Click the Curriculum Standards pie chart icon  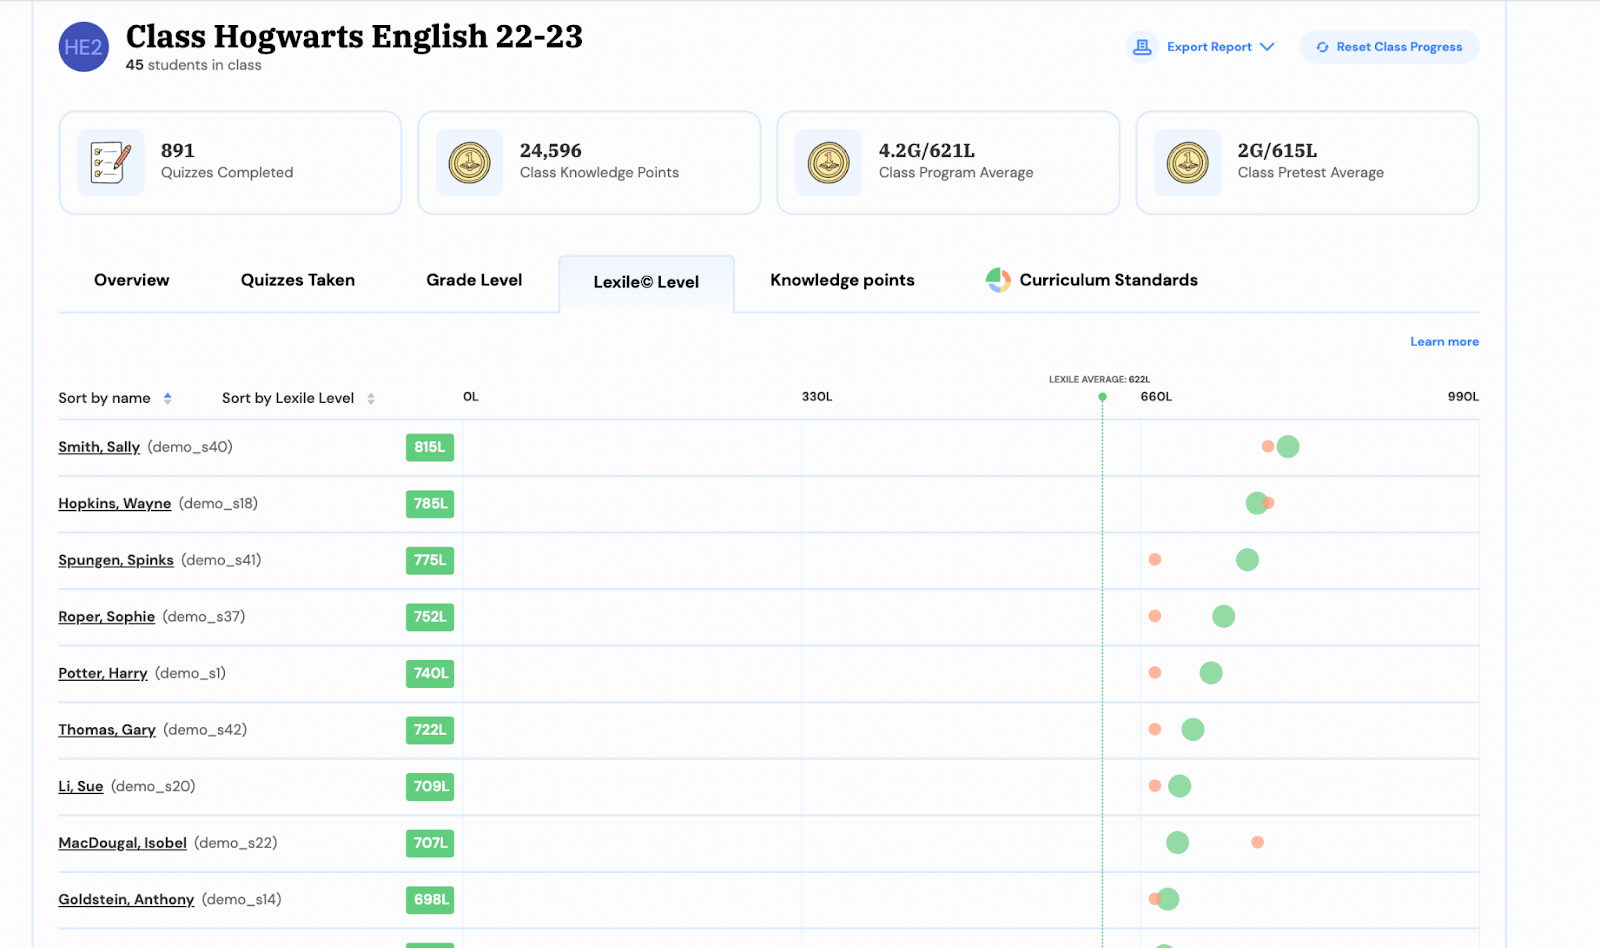click(998, 280)
